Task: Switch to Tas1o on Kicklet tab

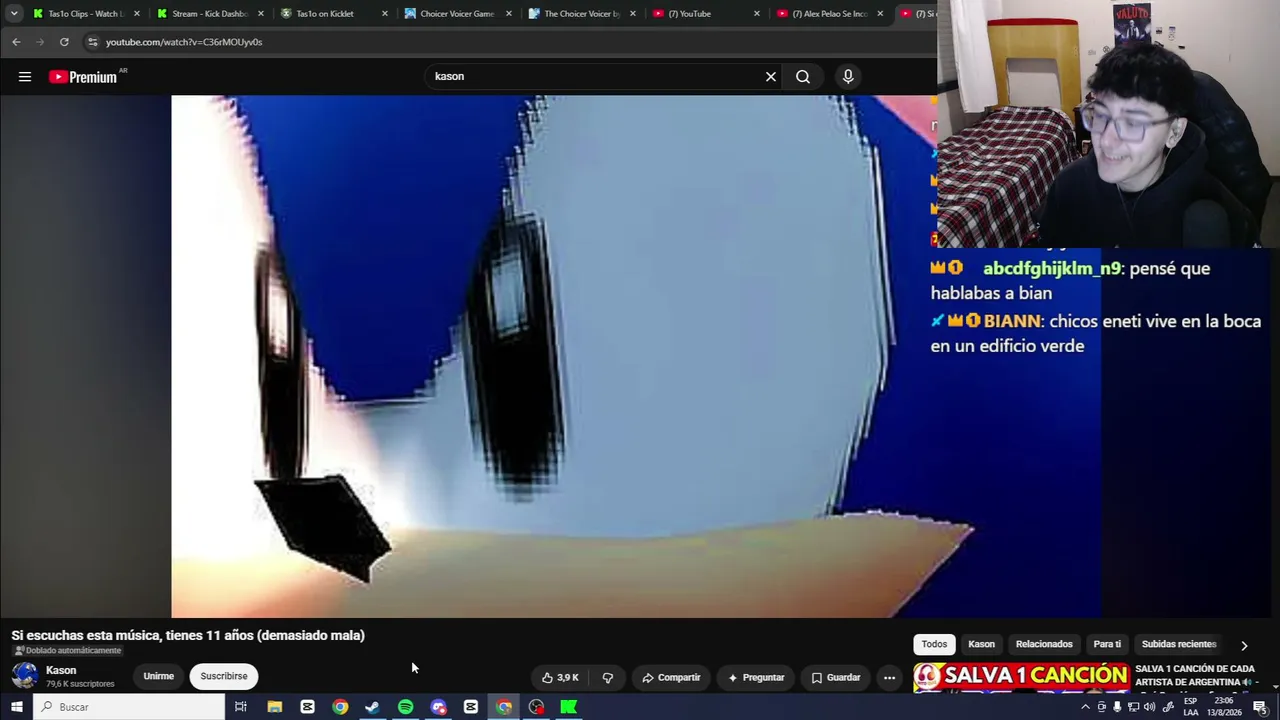Action: (x=334, y=14)
